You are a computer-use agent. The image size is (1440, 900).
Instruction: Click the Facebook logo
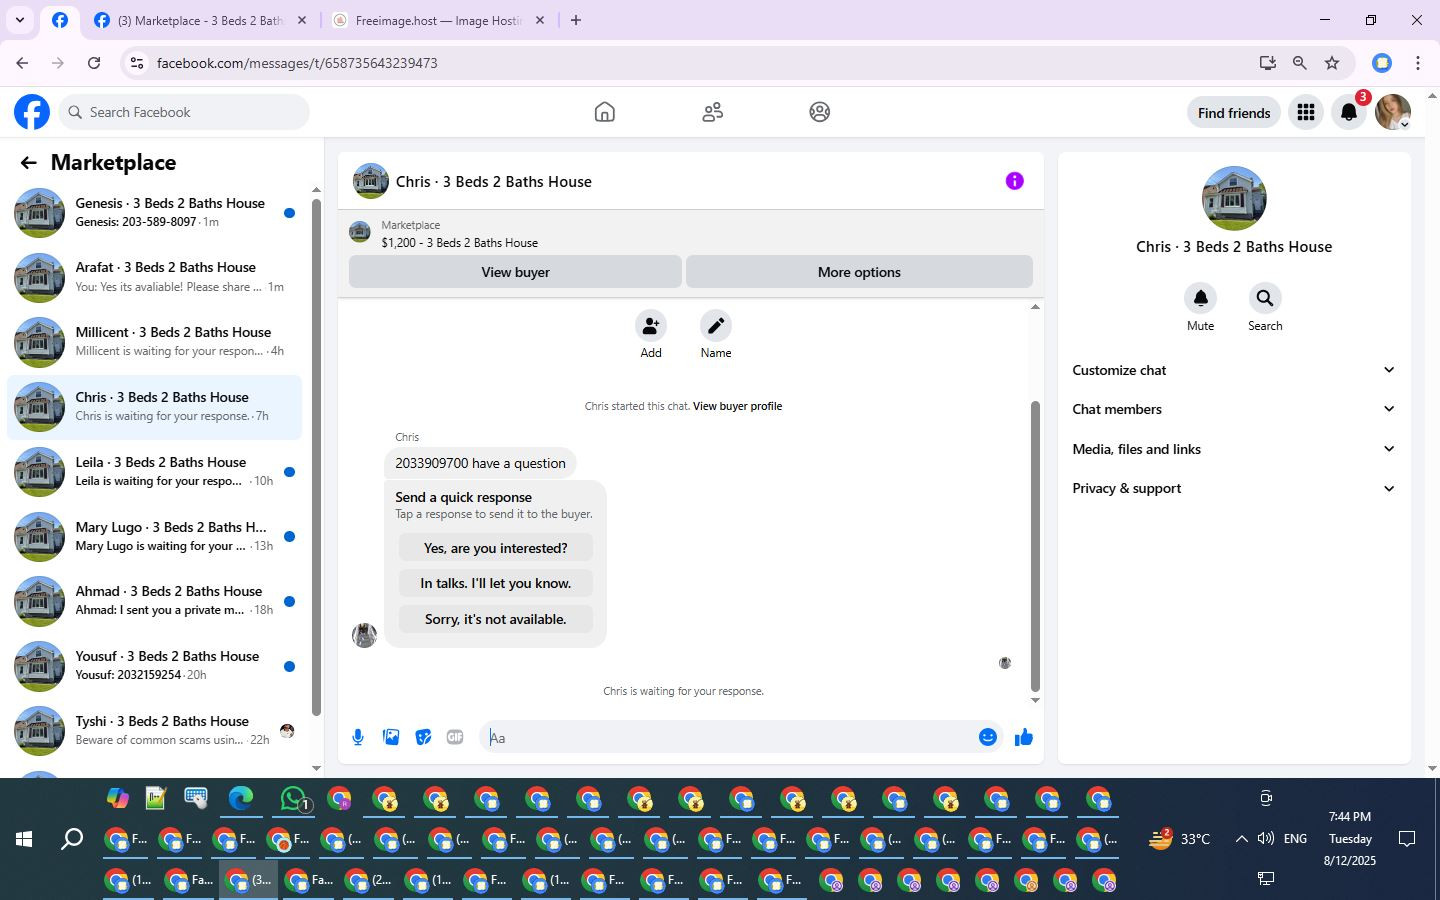coord(32,112)
